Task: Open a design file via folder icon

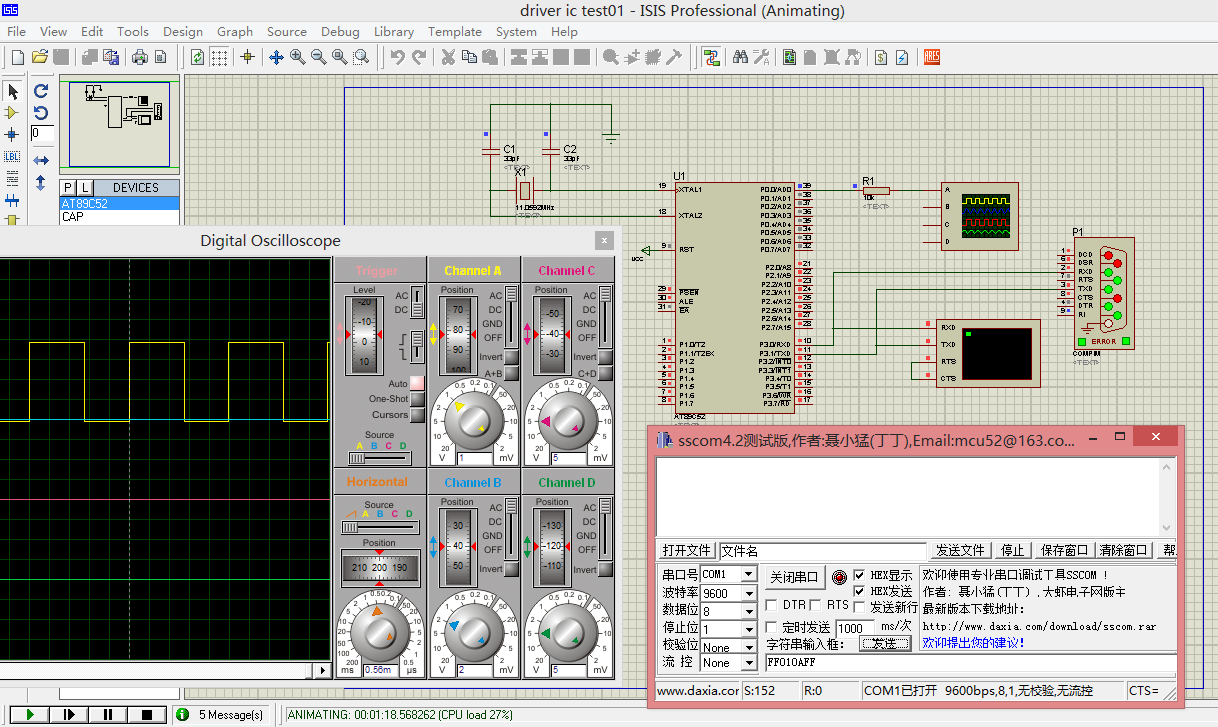Action: point(40,57)
